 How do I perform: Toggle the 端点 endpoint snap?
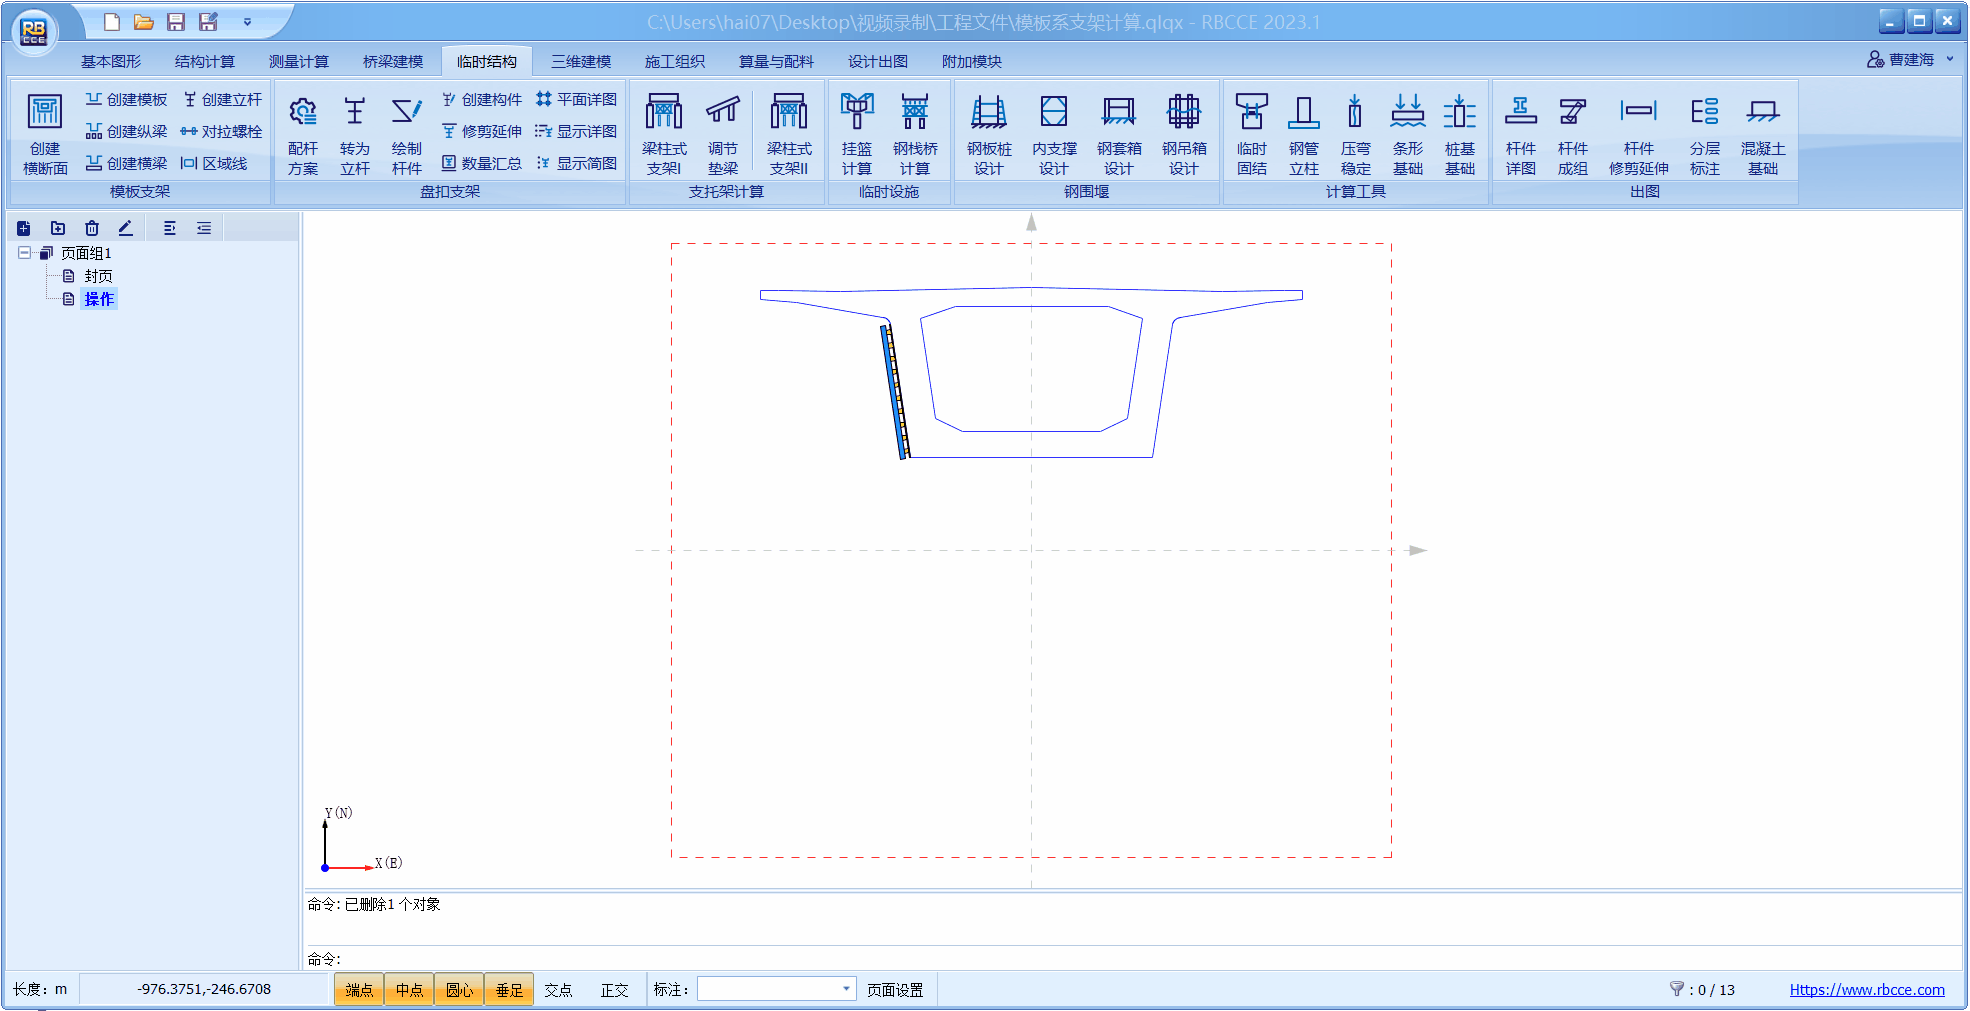click(x=359, y=990)
